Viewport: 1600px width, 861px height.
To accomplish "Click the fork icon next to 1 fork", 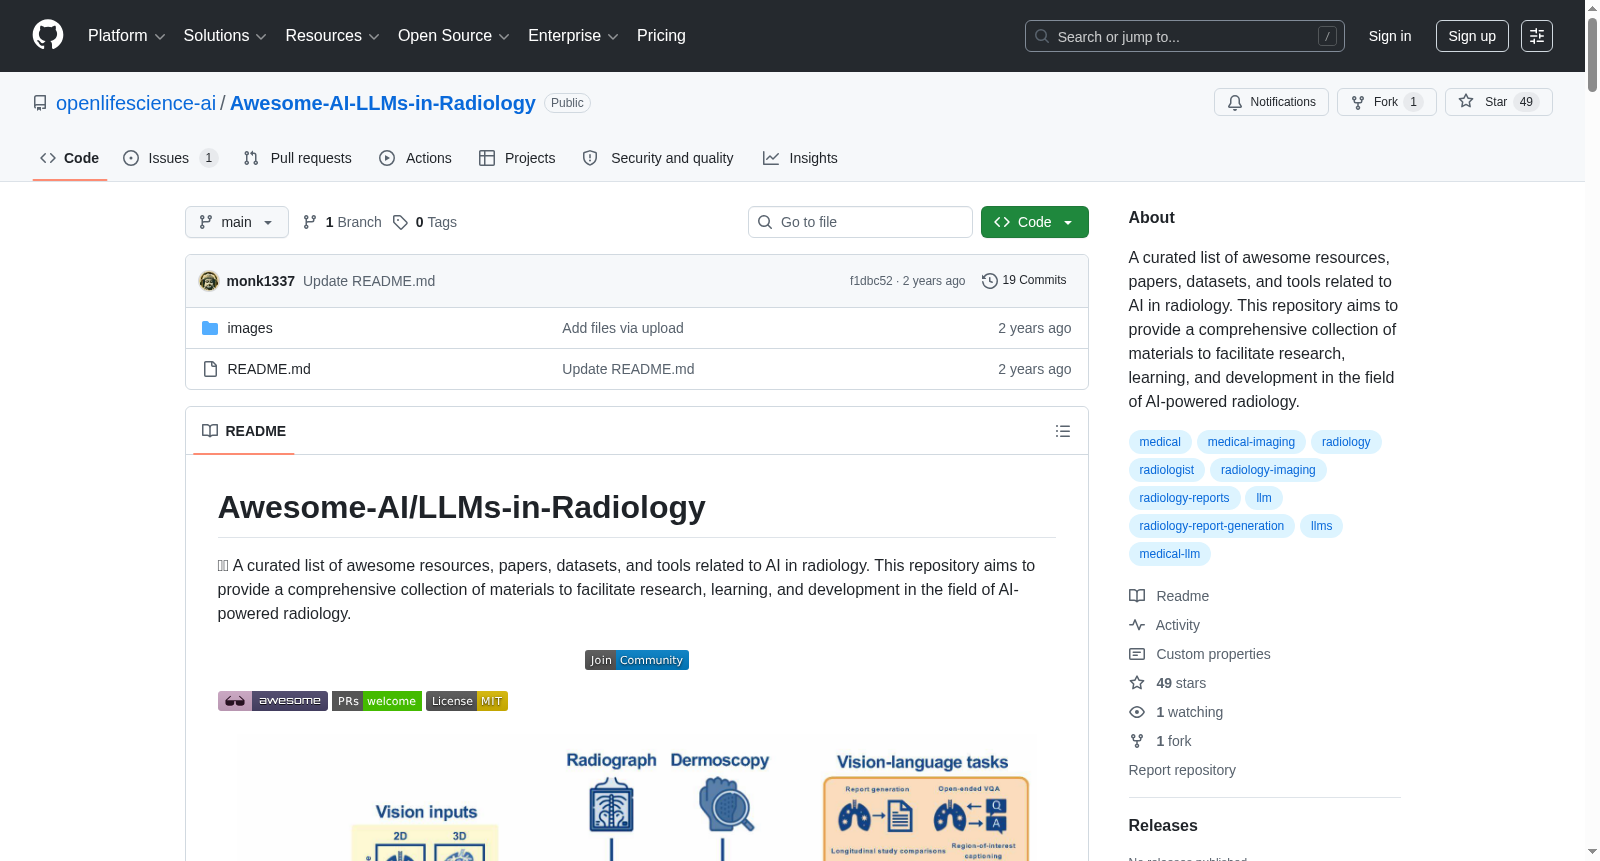I will pos(1137,741).
